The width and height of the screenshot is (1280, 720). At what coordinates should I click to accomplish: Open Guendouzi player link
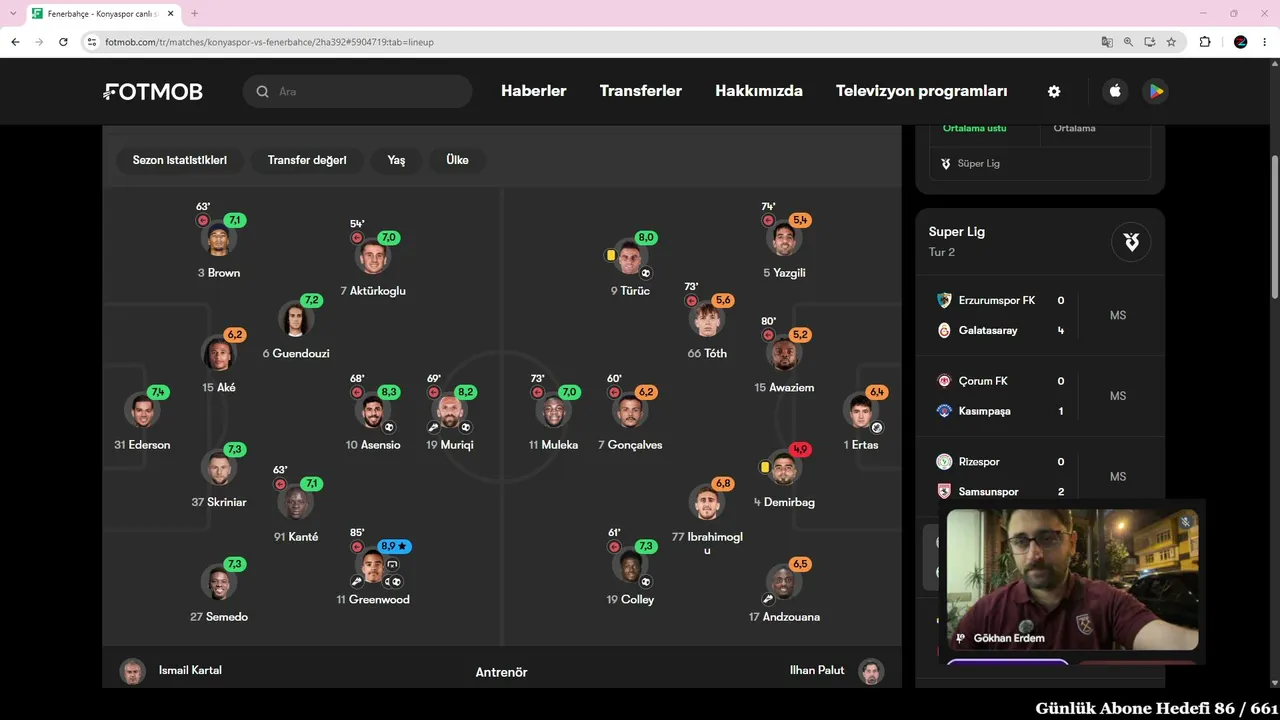coord(296,354)
